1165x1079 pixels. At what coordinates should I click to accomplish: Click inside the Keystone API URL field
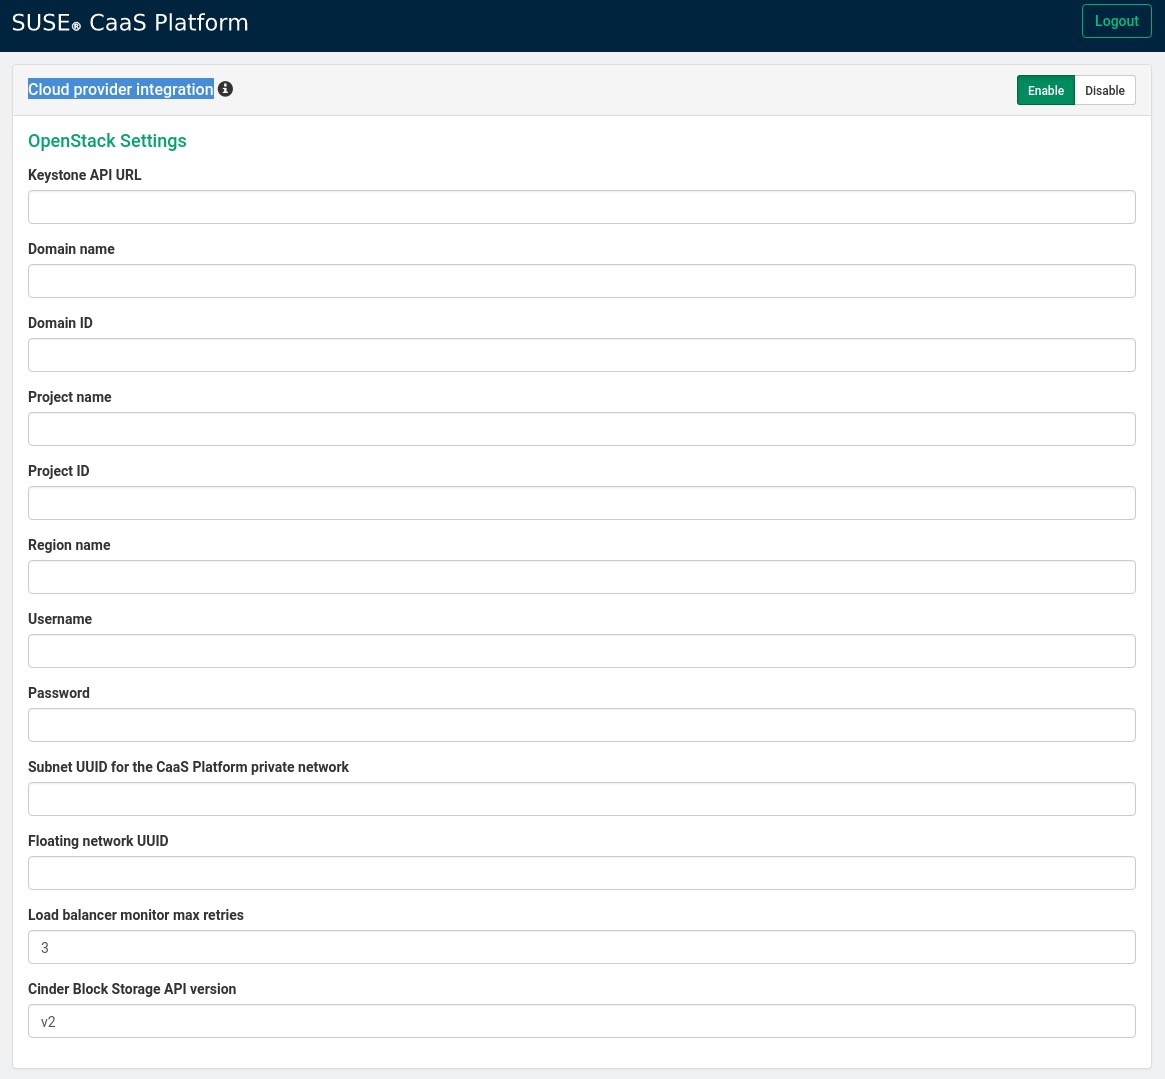click(582, 207)
